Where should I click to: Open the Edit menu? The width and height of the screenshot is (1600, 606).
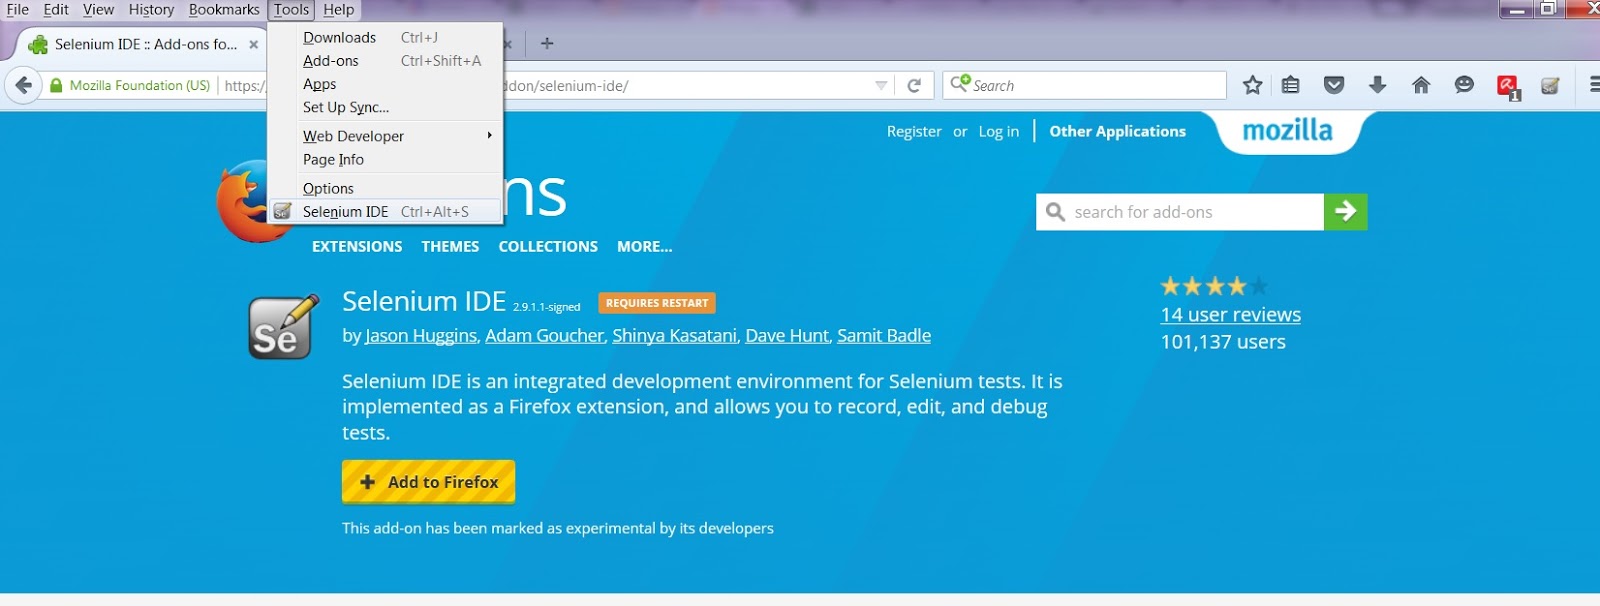click(x=56, y=10)
